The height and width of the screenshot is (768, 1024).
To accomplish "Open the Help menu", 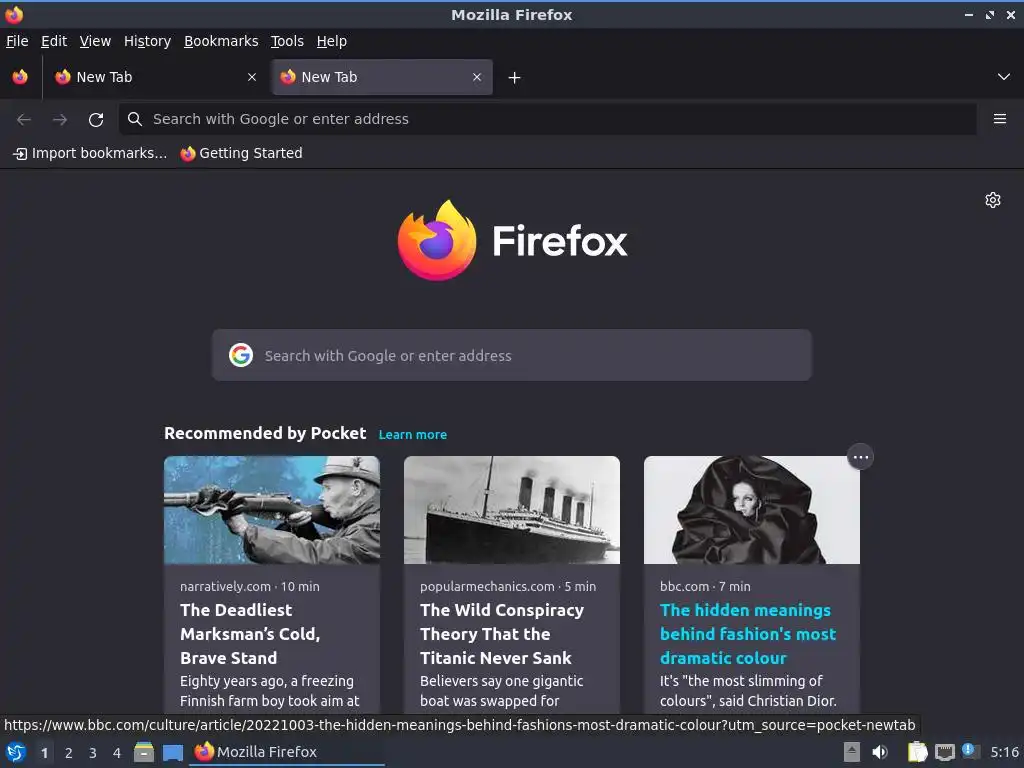I will click(x=332, y=41).
